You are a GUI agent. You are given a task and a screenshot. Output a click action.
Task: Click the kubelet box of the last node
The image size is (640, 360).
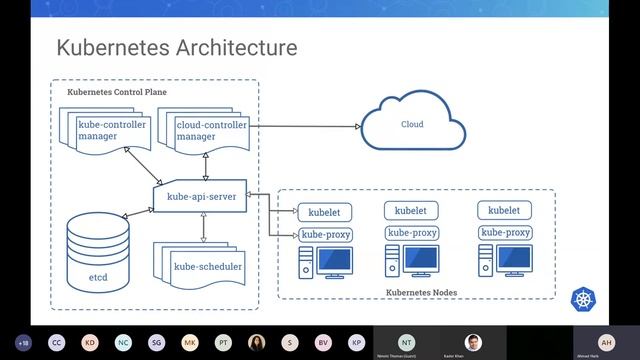click(504, 210)
